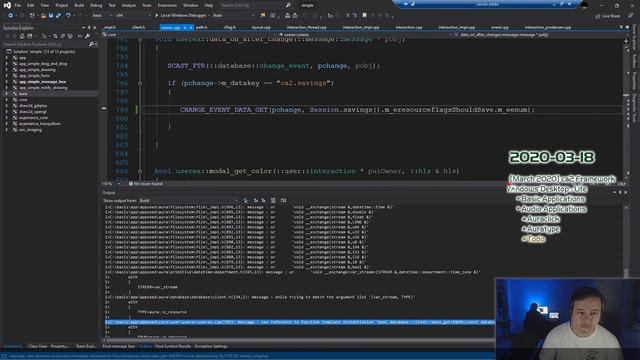640x360 pixels.
Task: Open the Build menu
Action: (x=79, y=5)
